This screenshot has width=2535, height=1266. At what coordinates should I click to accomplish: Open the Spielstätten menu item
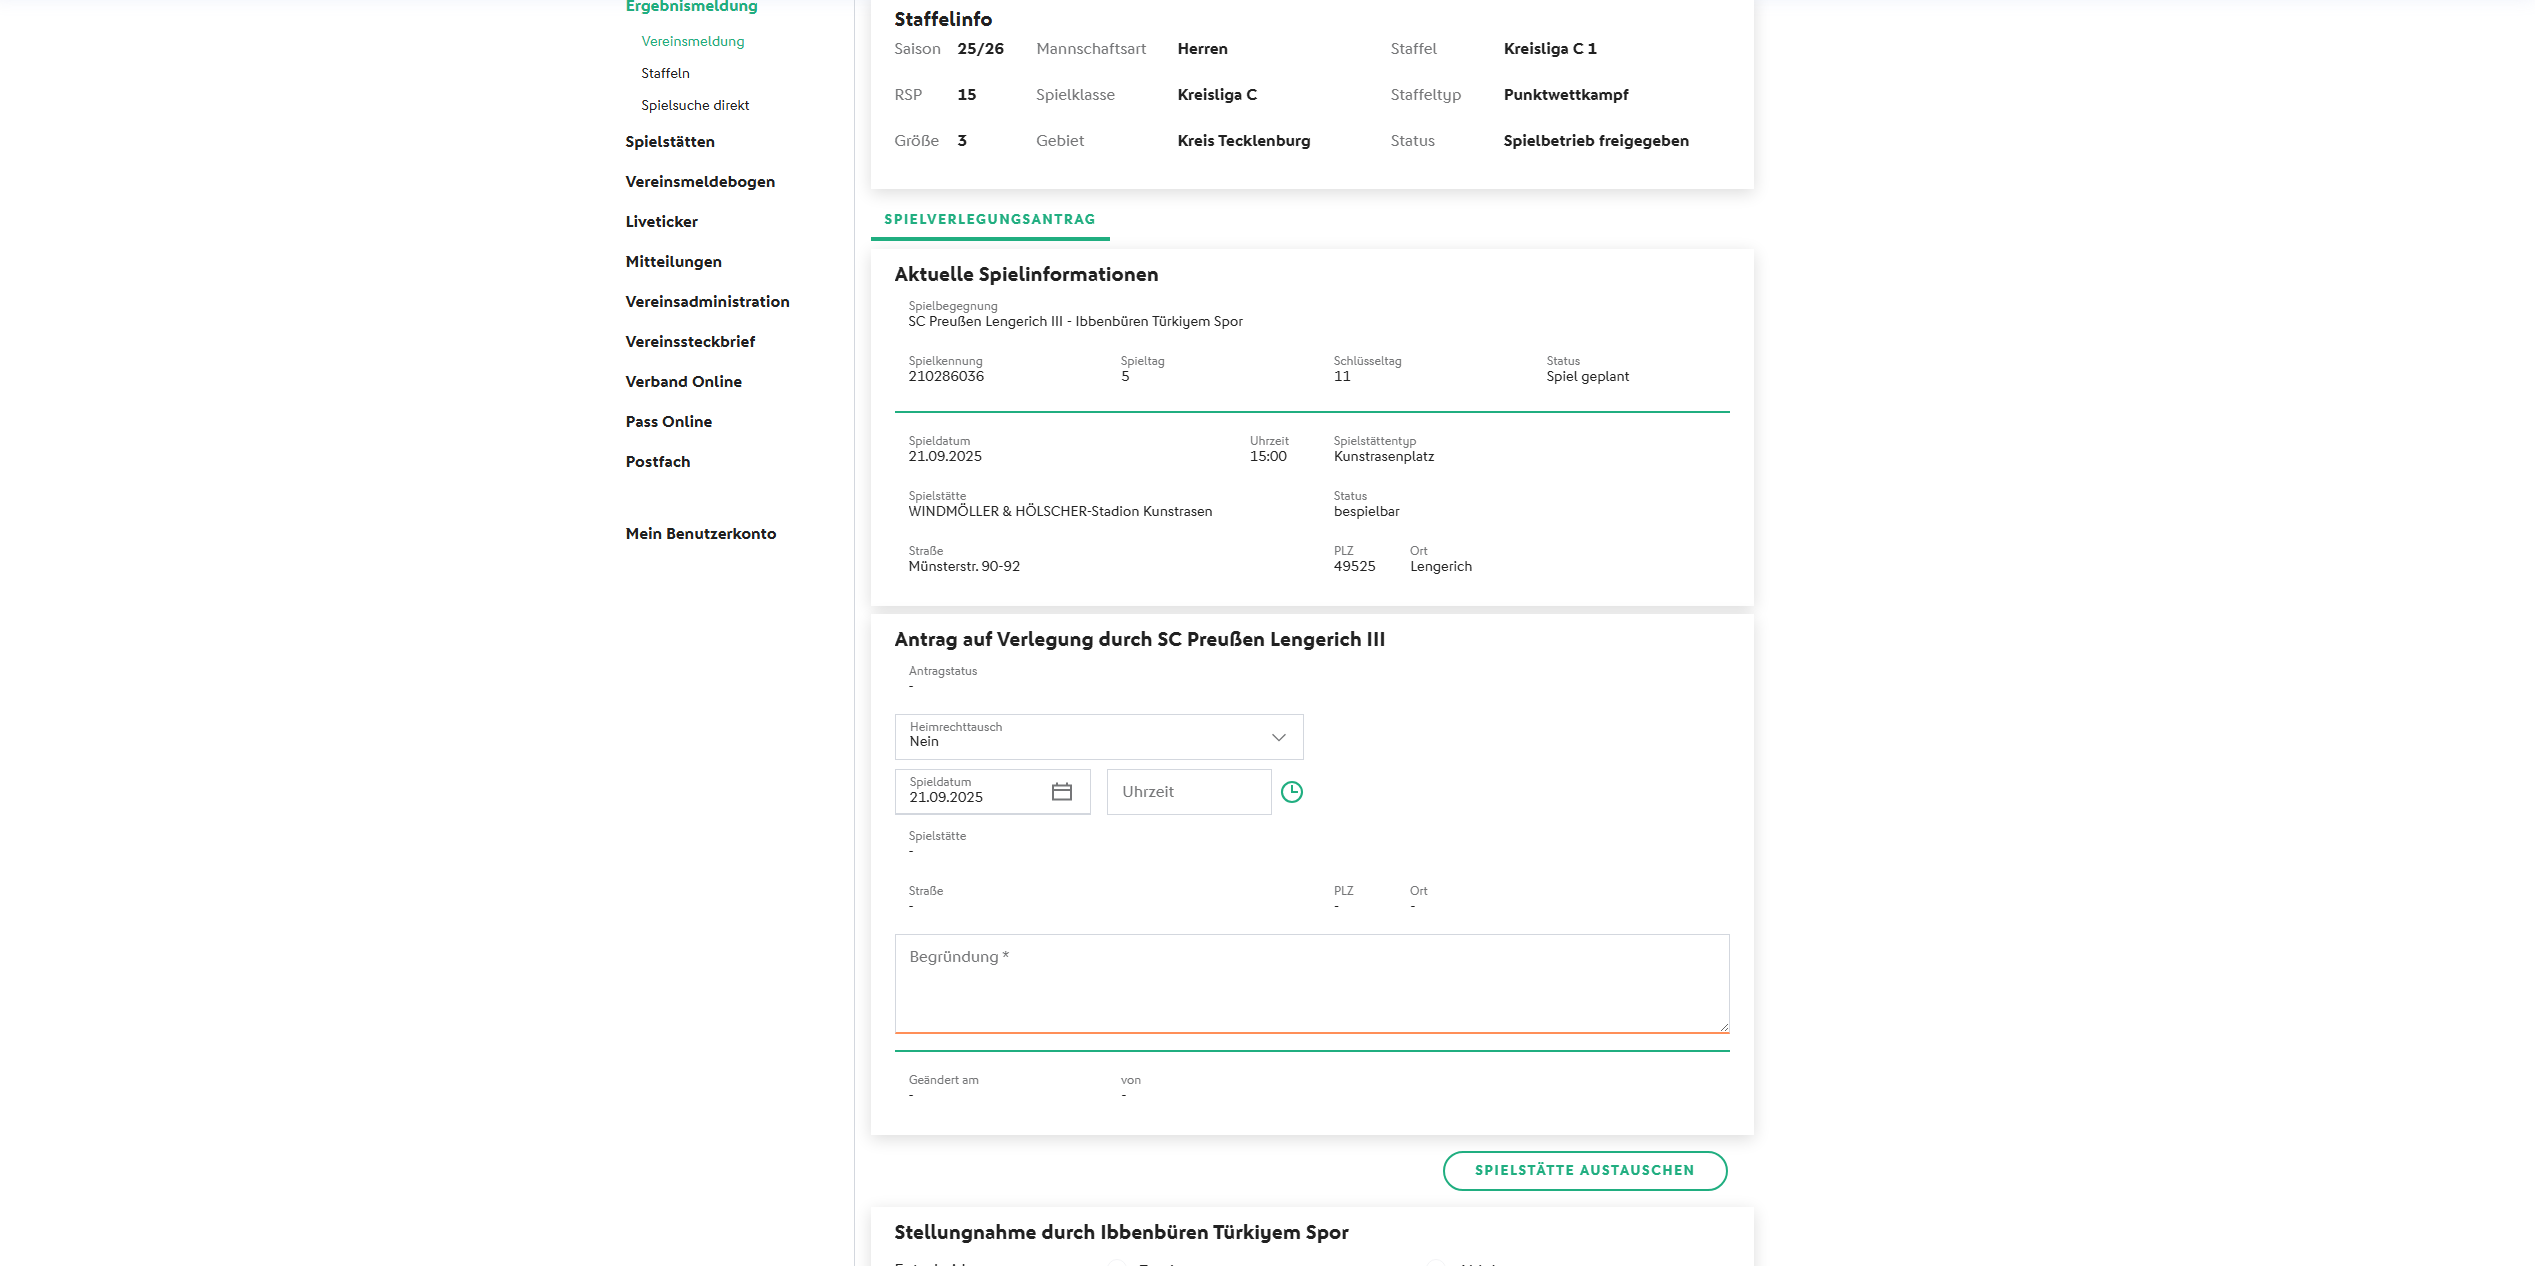click(669, 142)
